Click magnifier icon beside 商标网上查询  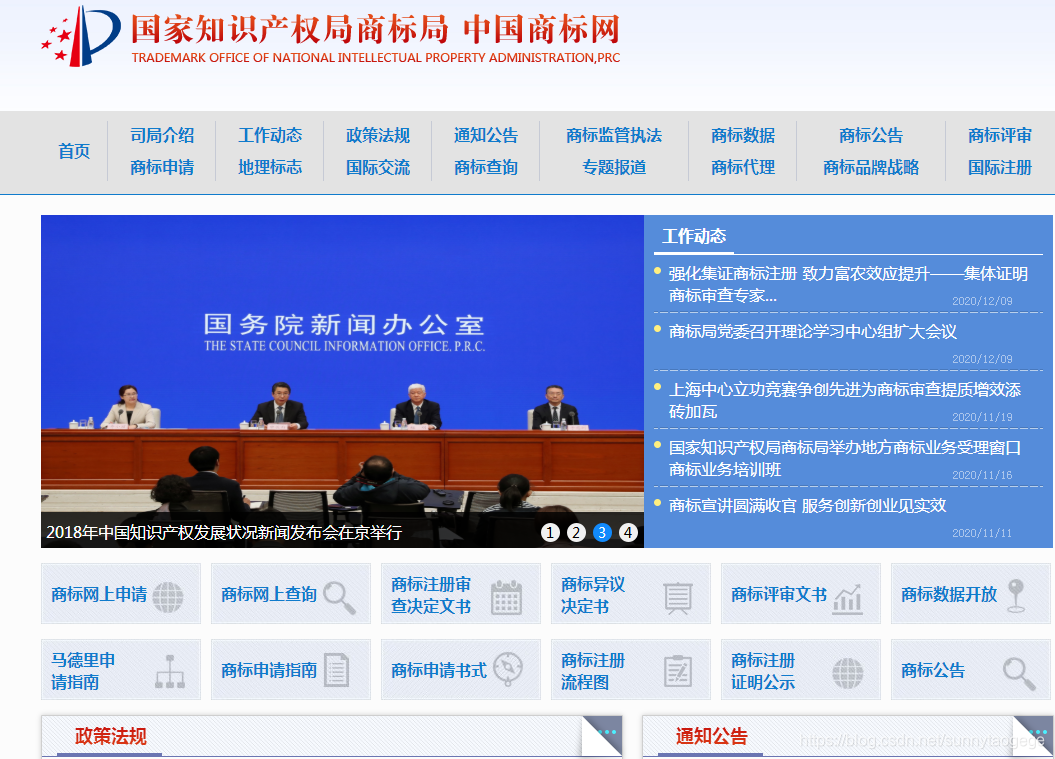339,598
